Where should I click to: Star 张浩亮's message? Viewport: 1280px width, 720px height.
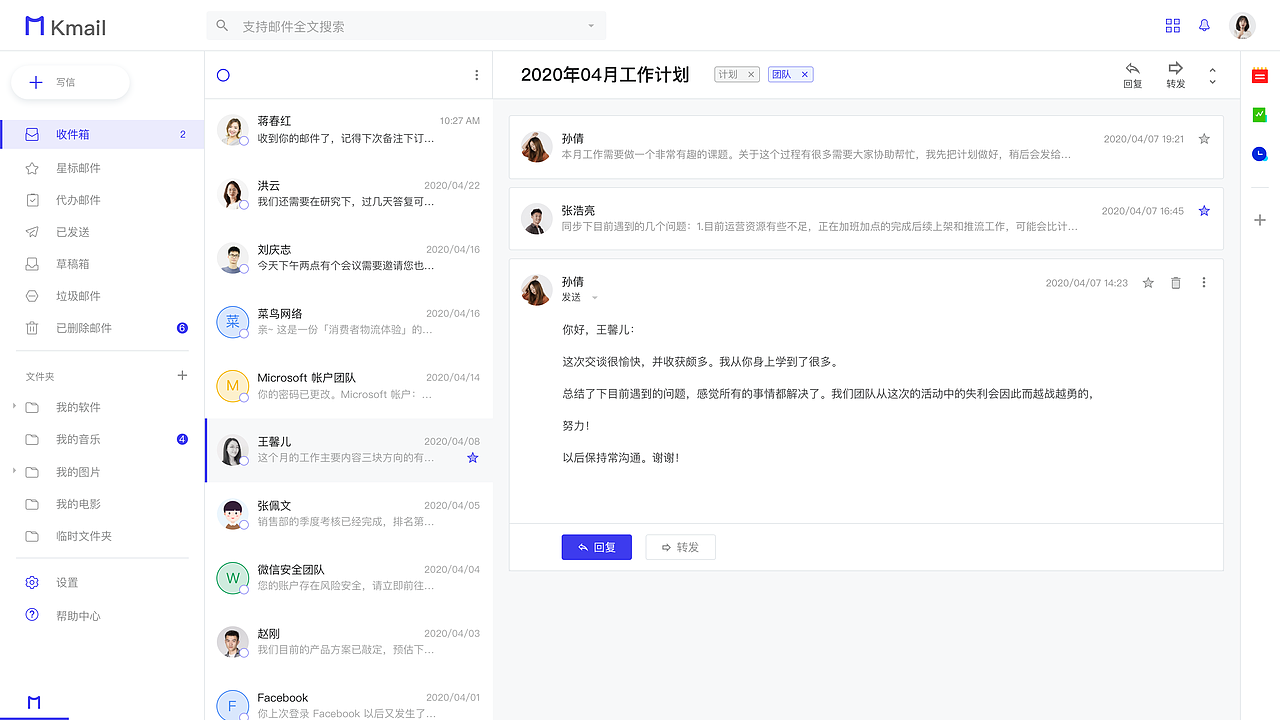coord(1204,210)
